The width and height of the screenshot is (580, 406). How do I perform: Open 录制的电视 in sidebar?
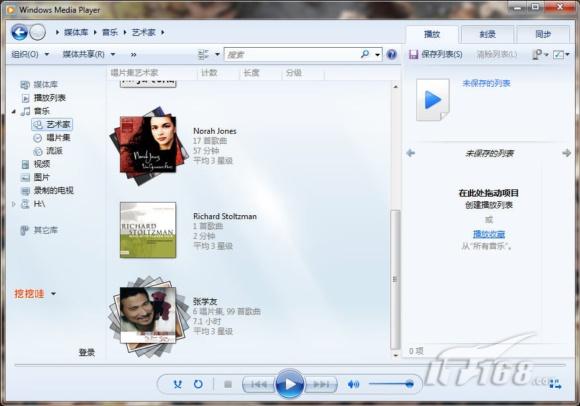(54, 190)
